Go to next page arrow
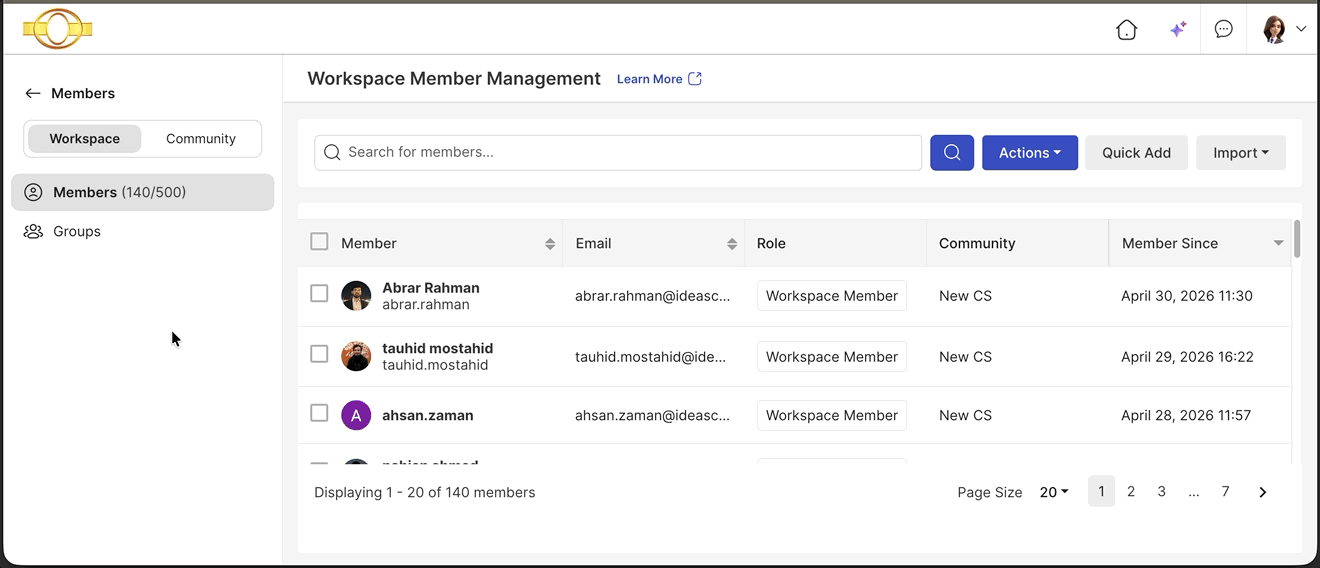Screen dimensions: 1320x568 [1263, 492]
